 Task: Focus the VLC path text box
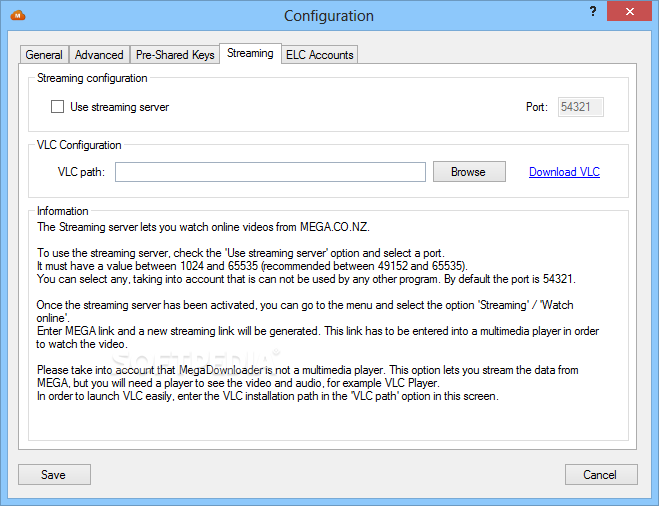tap(270, 172)
